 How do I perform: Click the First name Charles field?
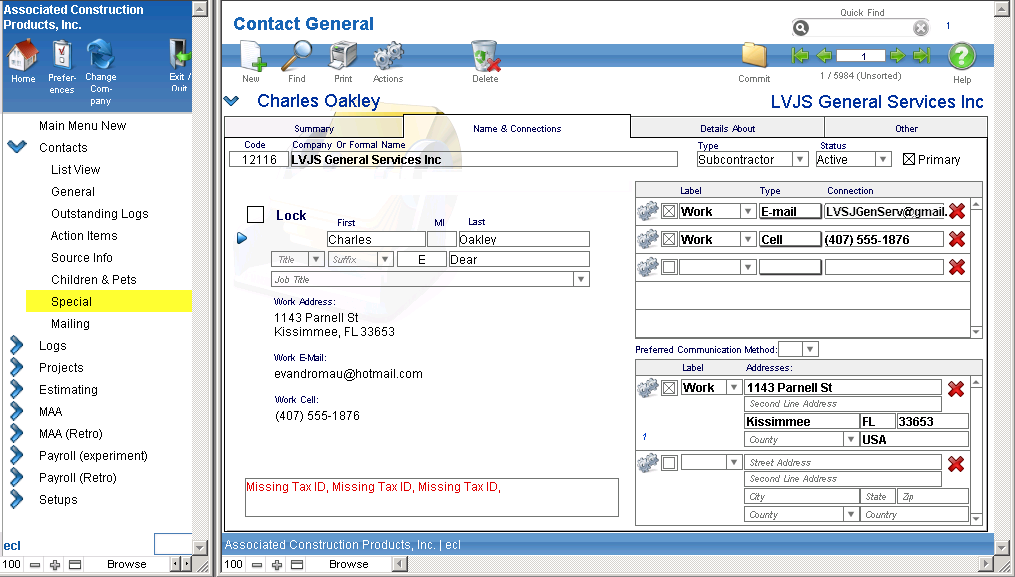coord(375,239)
